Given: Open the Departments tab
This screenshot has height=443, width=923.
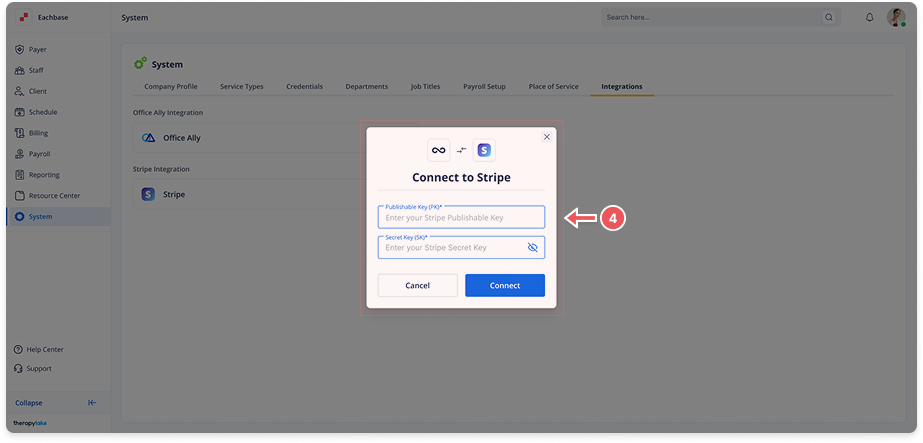Looking at the screenshot, I should (x=367, y=86).
